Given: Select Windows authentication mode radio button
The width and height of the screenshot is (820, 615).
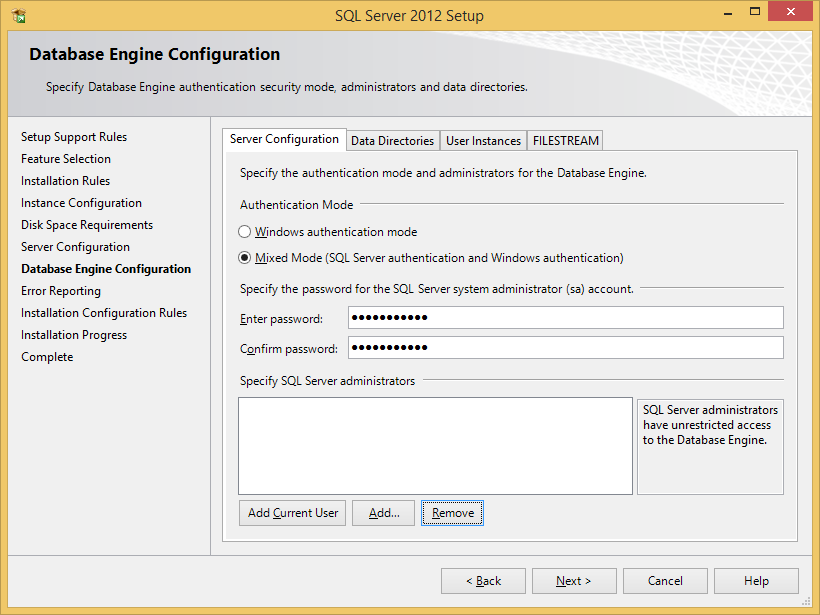Looking at the screenshot, I should point(244,232).
